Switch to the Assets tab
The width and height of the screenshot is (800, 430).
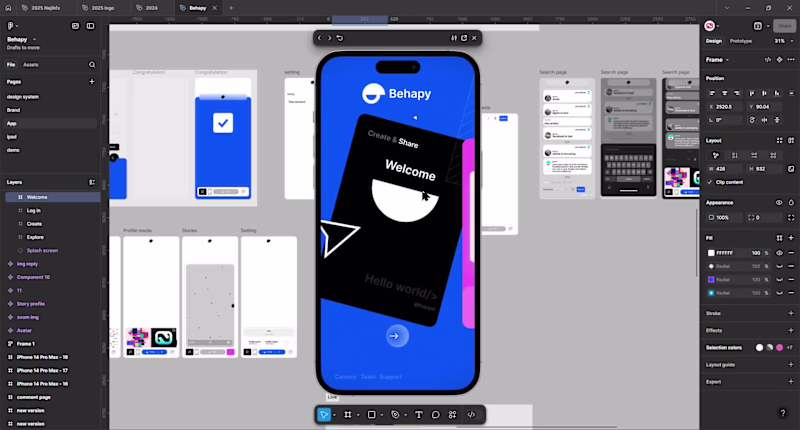click(31, 65)
